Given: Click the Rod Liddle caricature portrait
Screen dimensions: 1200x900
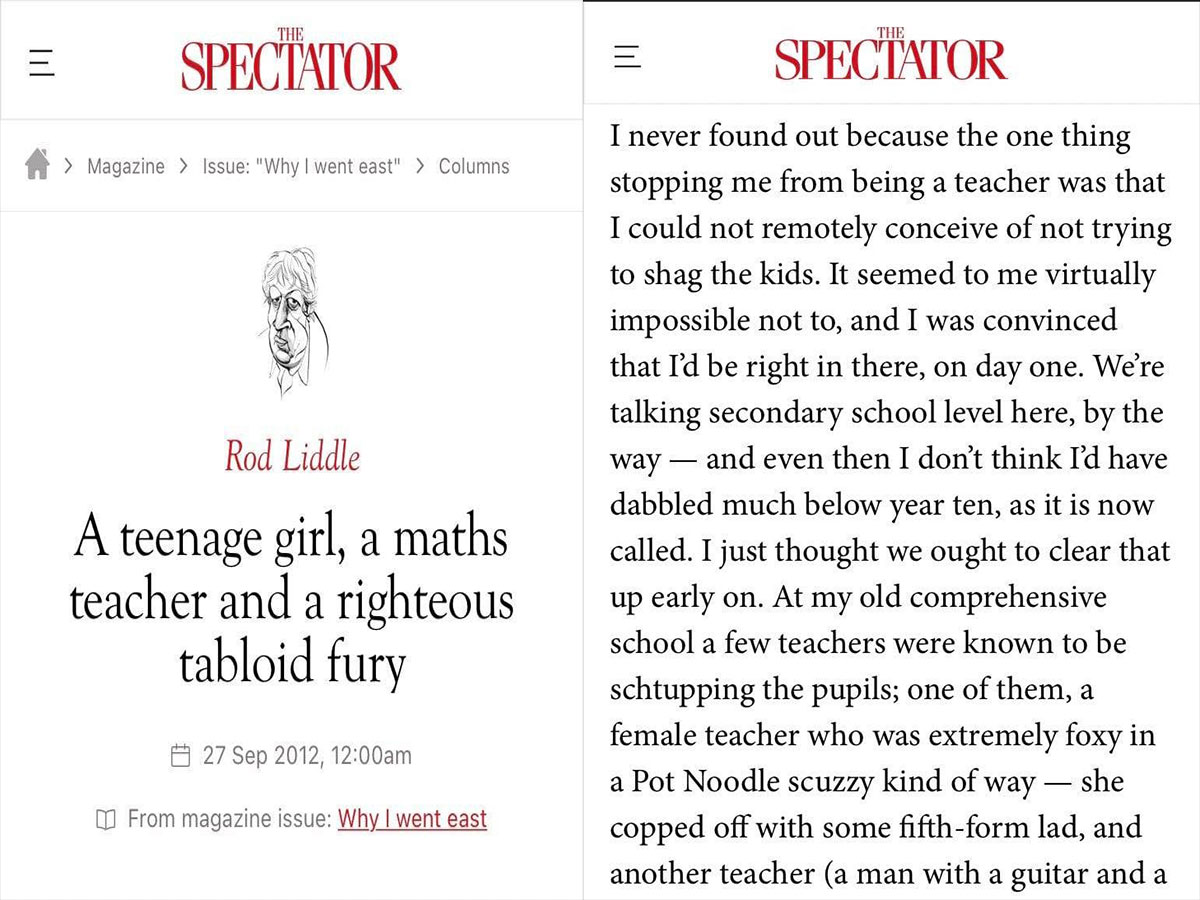Looking at the screenshot, I should (x=290, y=323).
